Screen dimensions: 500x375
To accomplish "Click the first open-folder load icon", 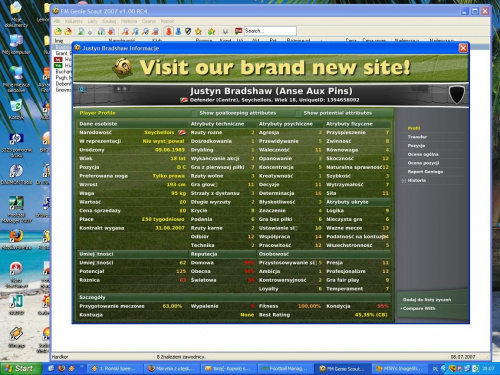I will click(x=58, y=31).
